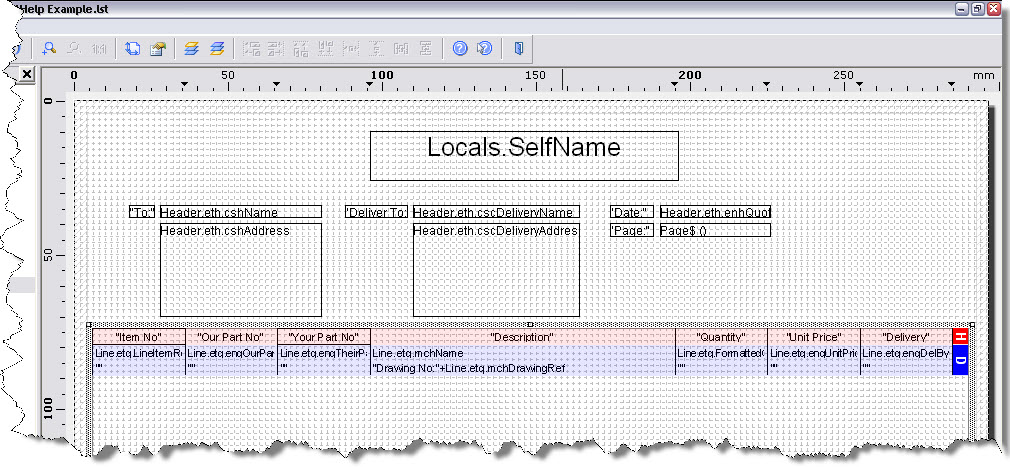
Task: Click the second greyed alignment icon
Action: tap(276, 48)
